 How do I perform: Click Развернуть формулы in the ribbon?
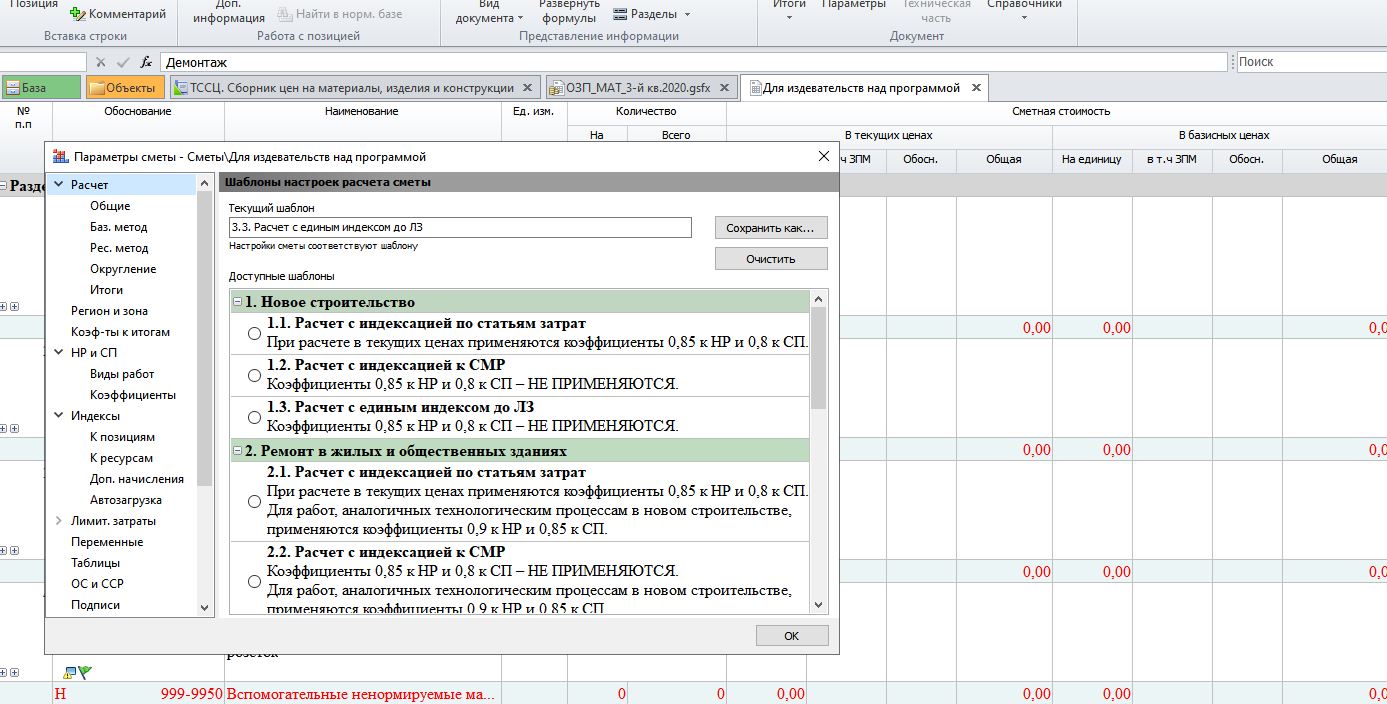(569, 11)
